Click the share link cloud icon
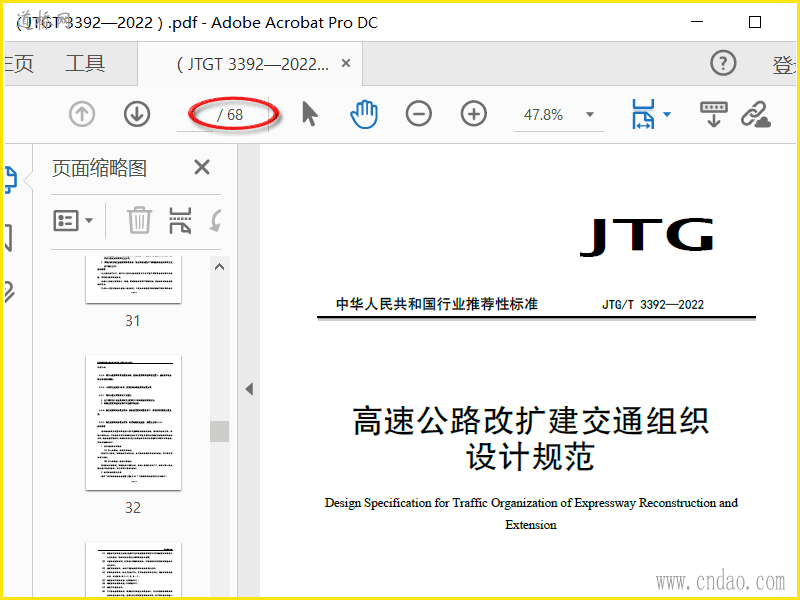800x600 pixels. coord(756,114)
